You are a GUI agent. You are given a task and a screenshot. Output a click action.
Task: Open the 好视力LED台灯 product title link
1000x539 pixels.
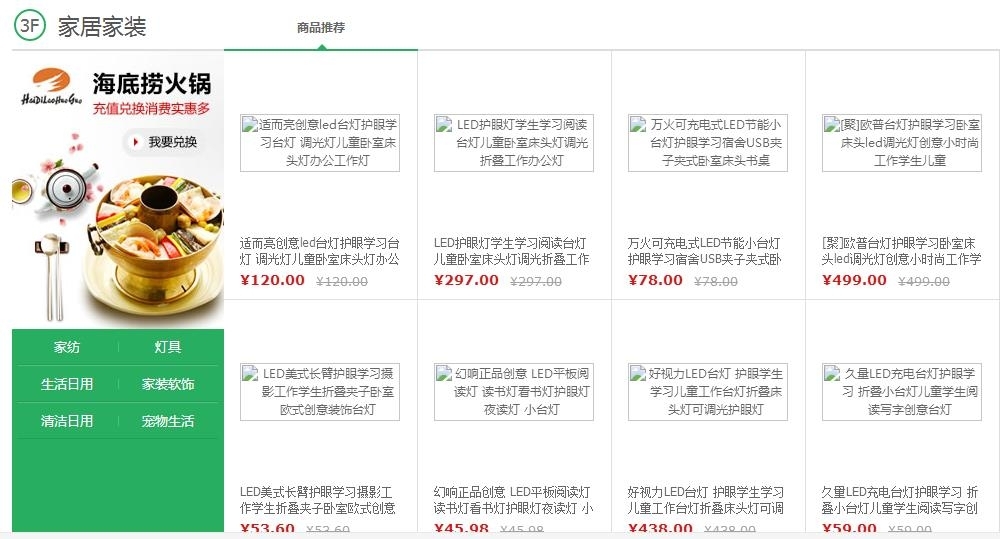pyautogui.click(x=706, y=500)
